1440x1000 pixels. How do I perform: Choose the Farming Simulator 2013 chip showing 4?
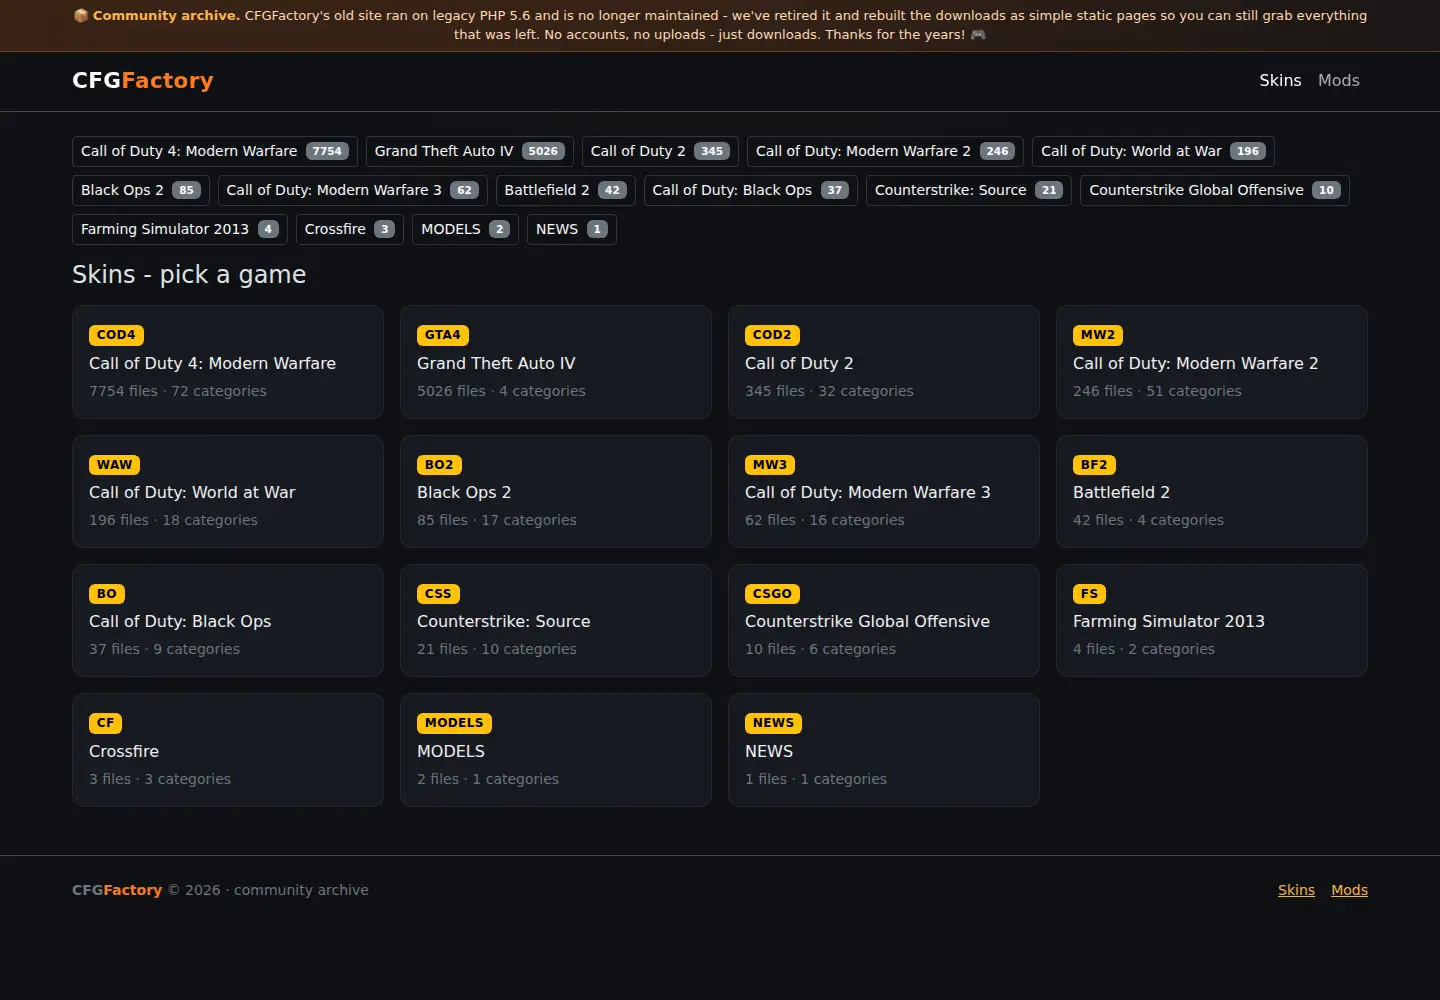[x=180, y=229]
